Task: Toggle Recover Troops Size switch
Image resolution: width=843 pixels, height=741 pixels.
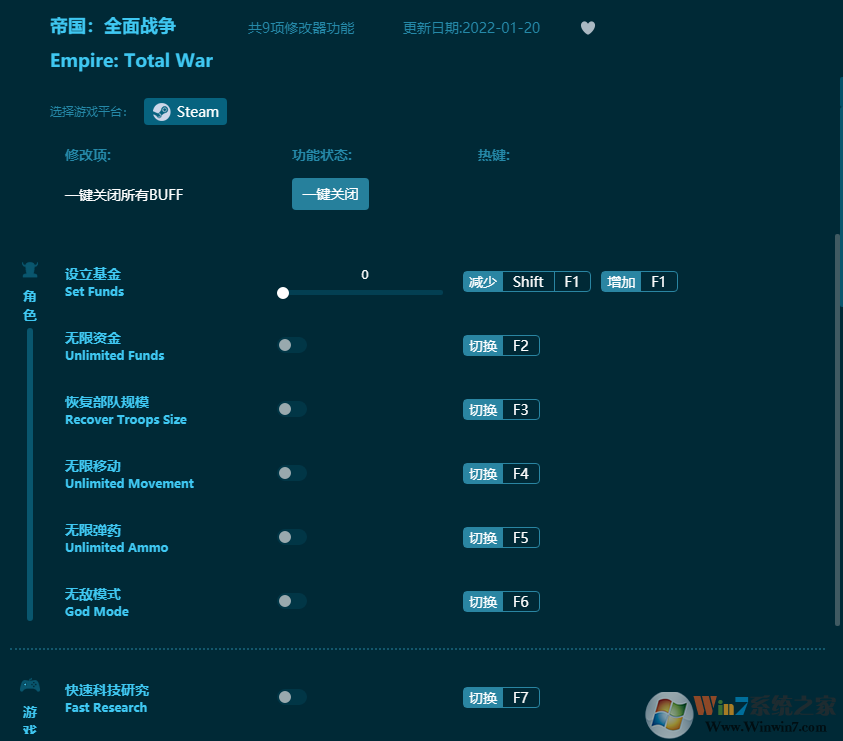Action: [x=291, y=409]
